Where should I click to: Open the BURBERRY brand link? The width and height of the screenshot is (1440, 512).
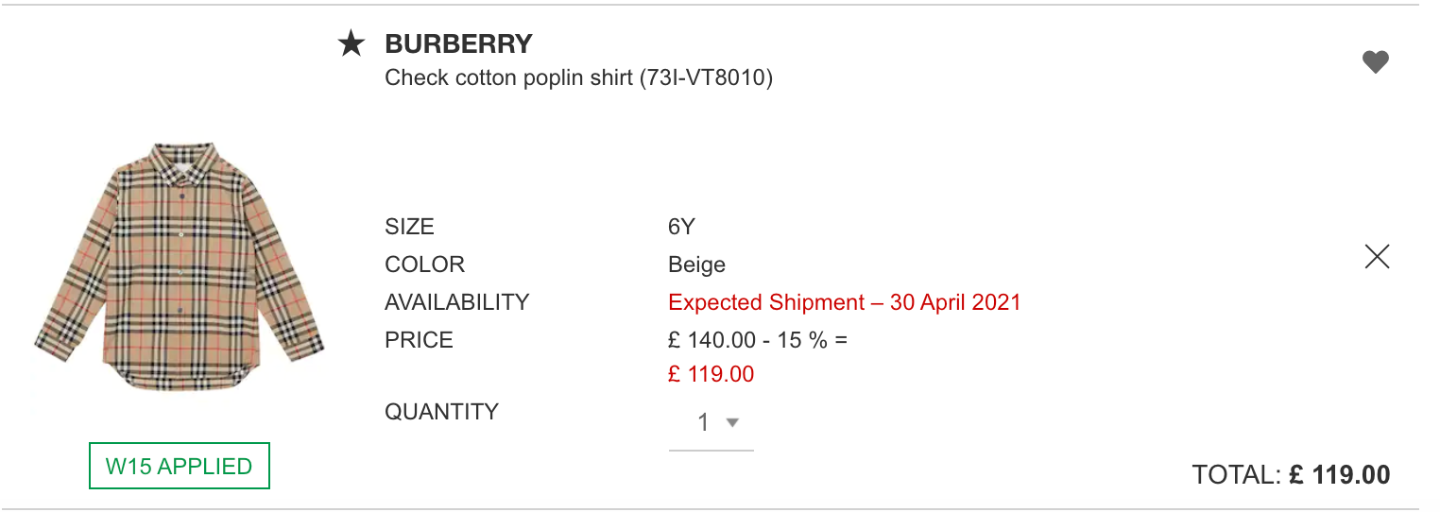click(x=459, y=44)
